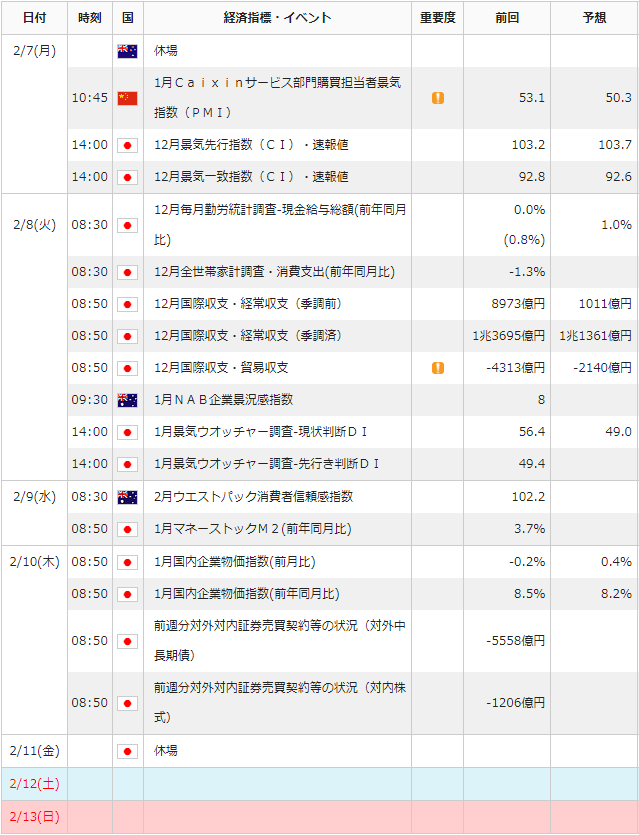The height and width of the screenshot is (835, 639).
Task: Click previous value 8973億円
Action: (x=518, y=304)
